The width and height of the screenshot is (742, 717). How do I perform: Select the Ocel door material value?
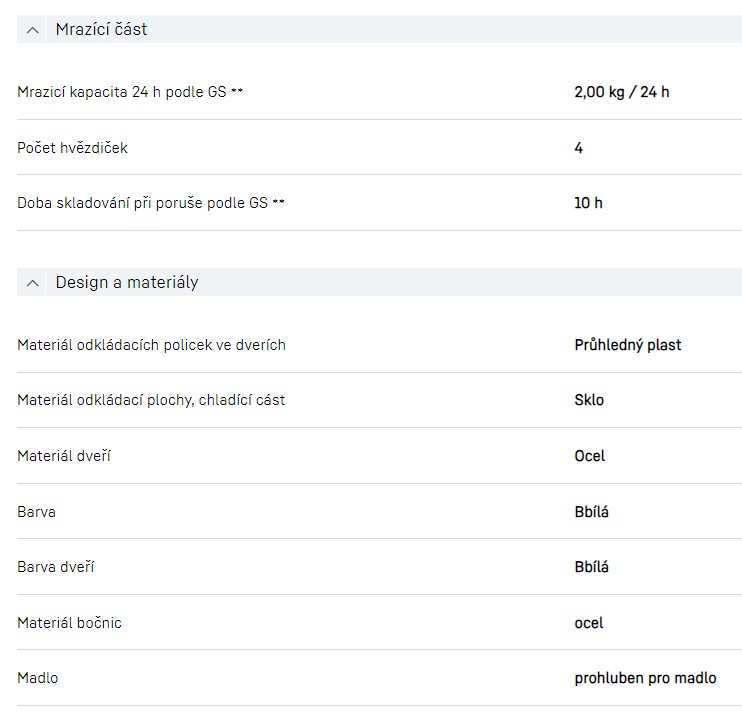(589, 456)
